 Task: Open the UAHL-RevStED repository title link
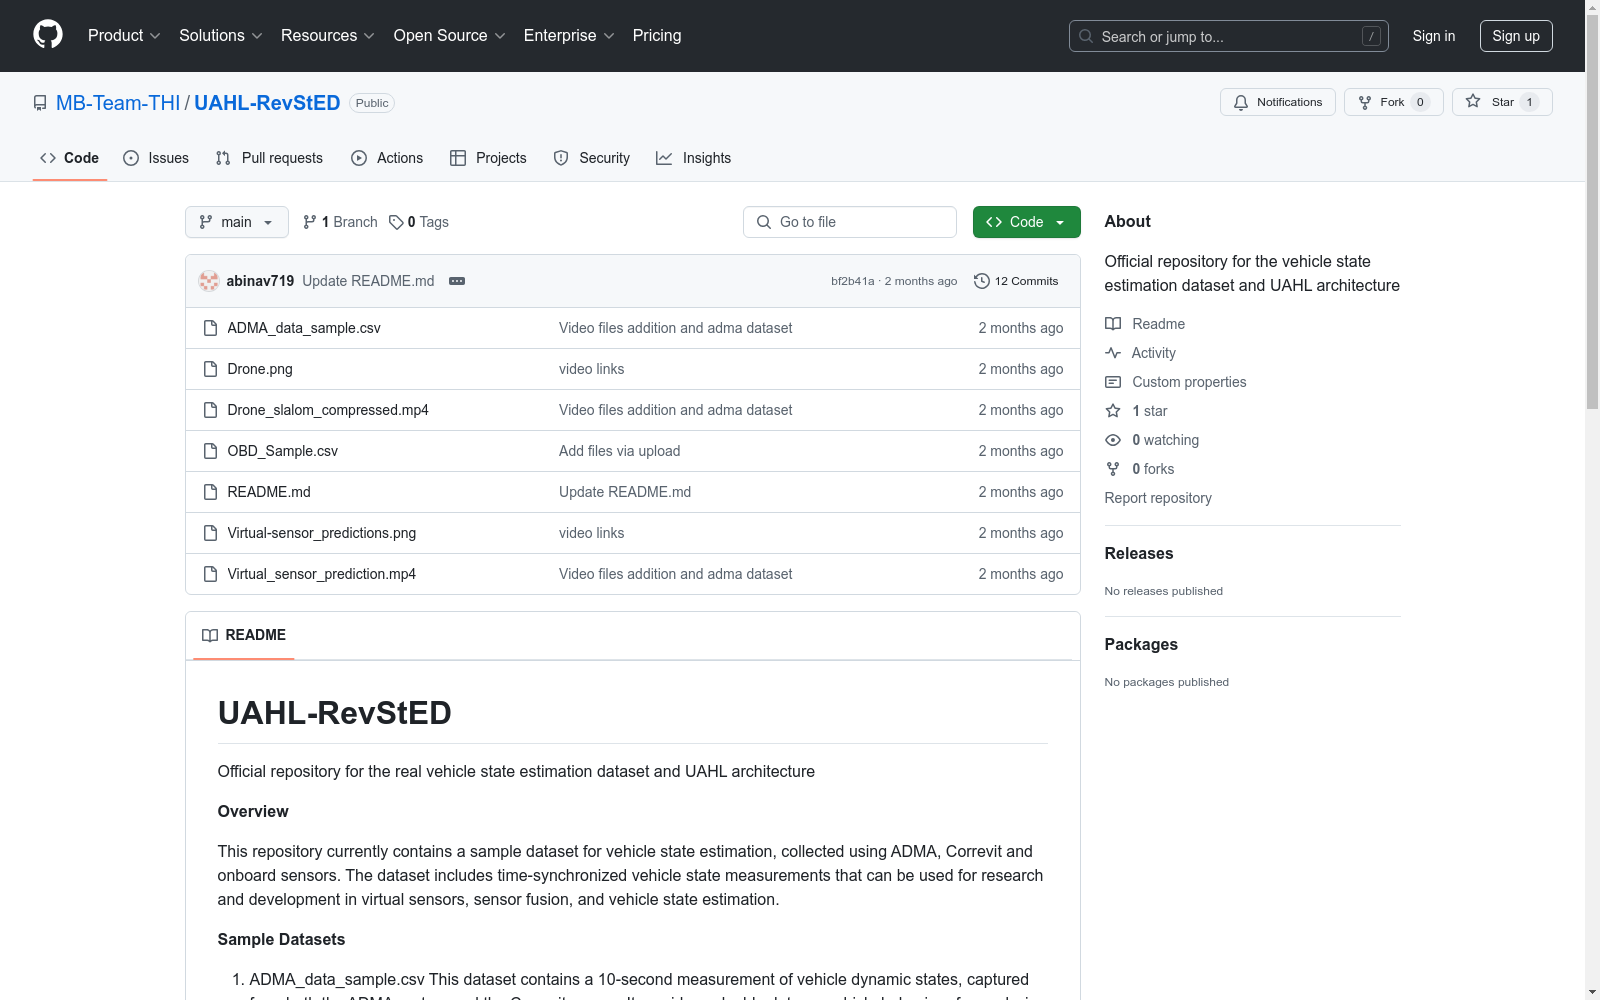(267, 103)
